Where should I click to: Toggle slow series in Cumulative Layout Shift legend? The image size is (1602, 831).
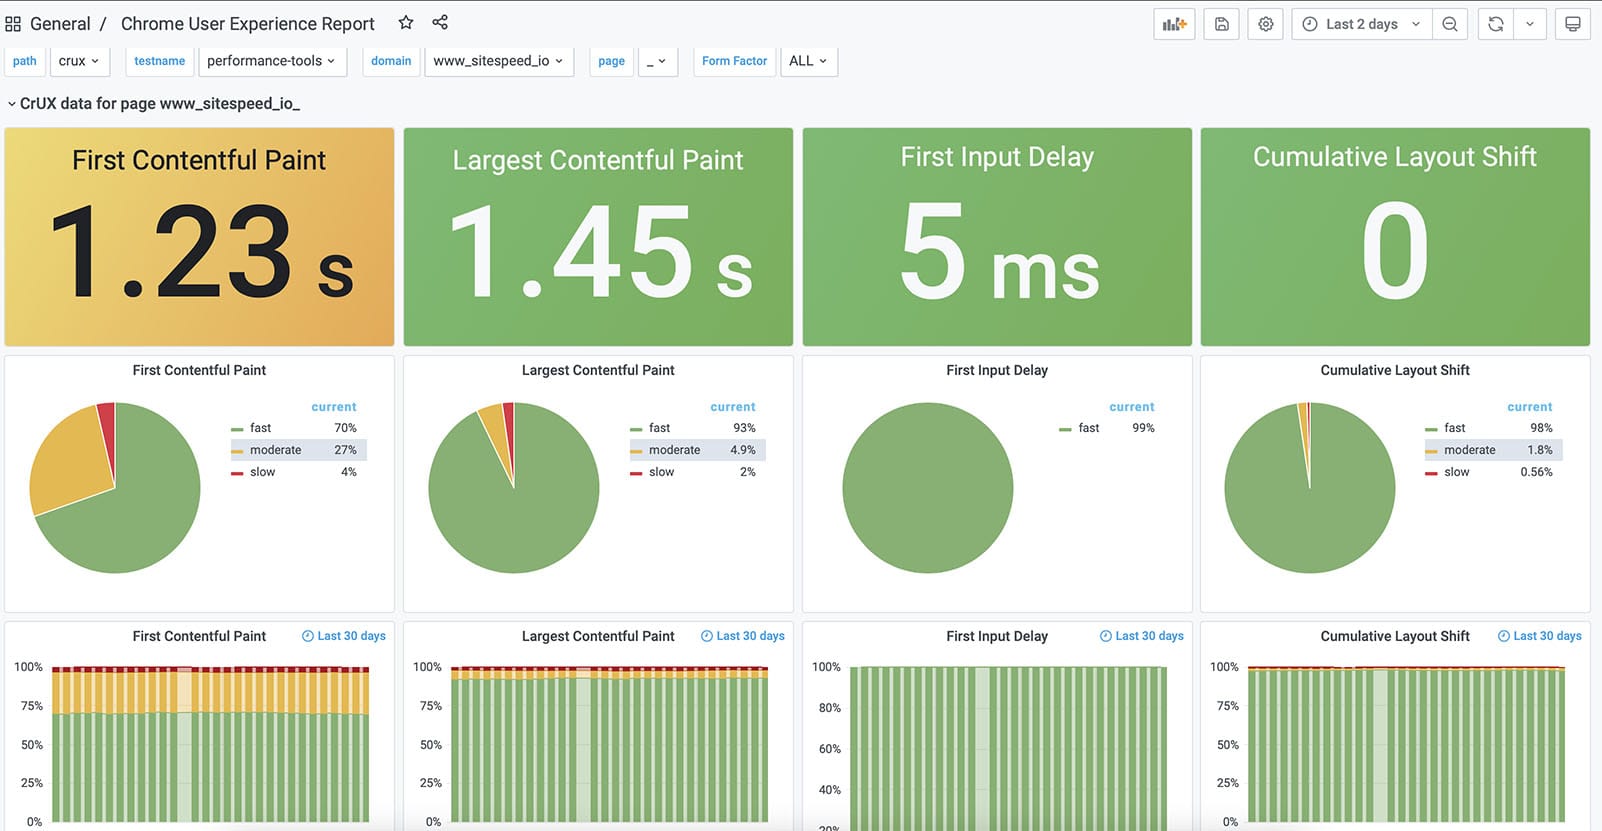point(1456,472)
